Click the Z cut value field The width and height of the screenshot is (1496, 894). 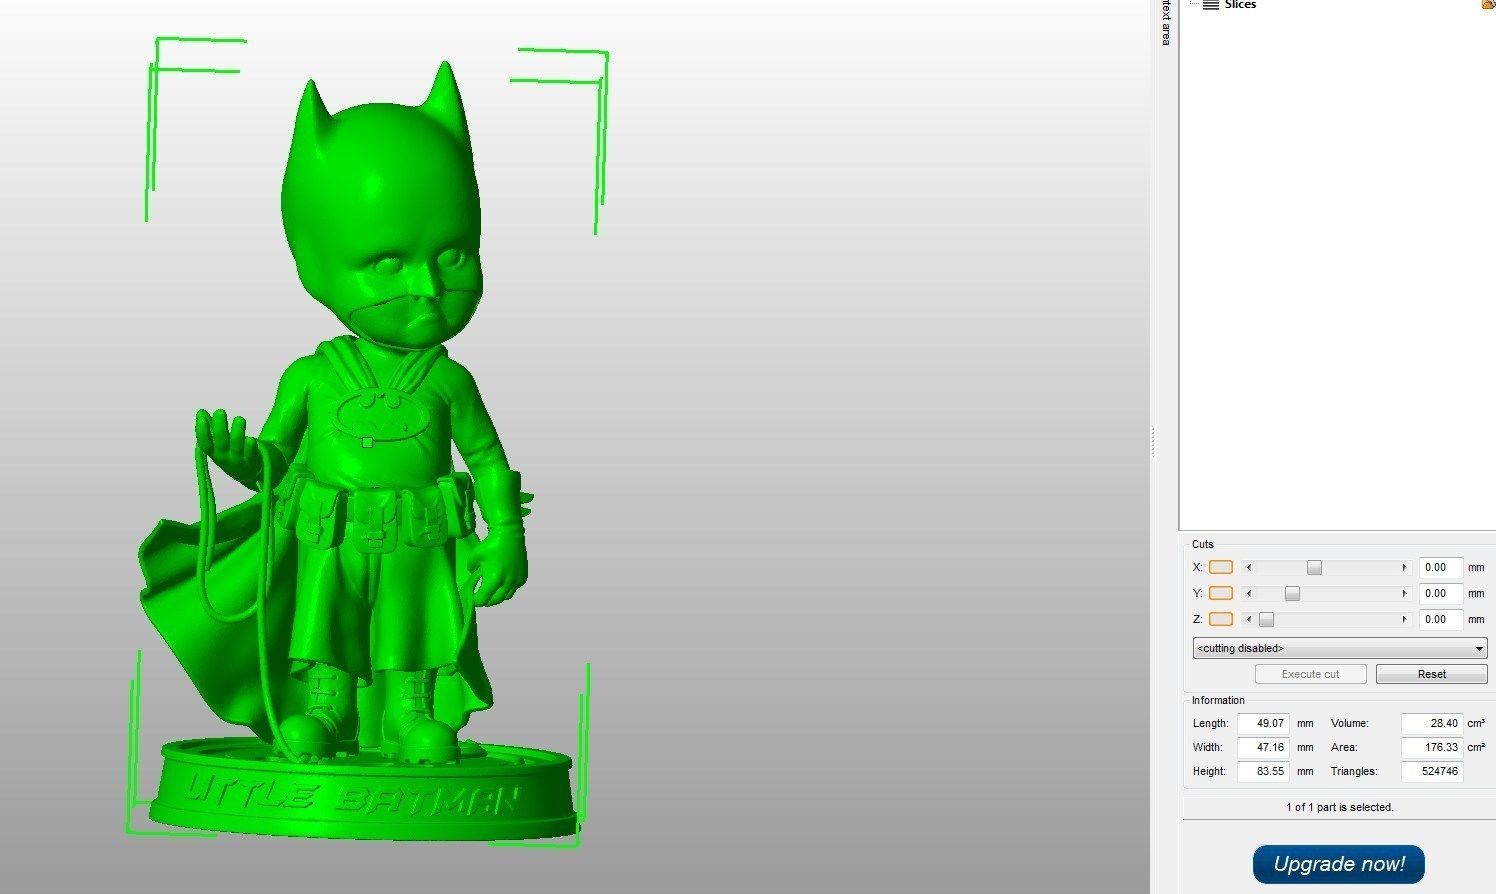[1440, 619]
